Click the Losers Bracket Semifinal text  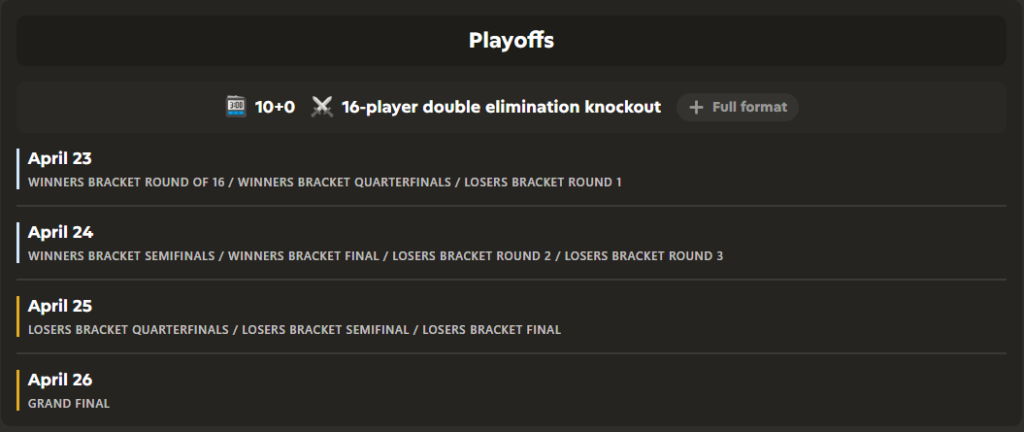click(326, 330)
